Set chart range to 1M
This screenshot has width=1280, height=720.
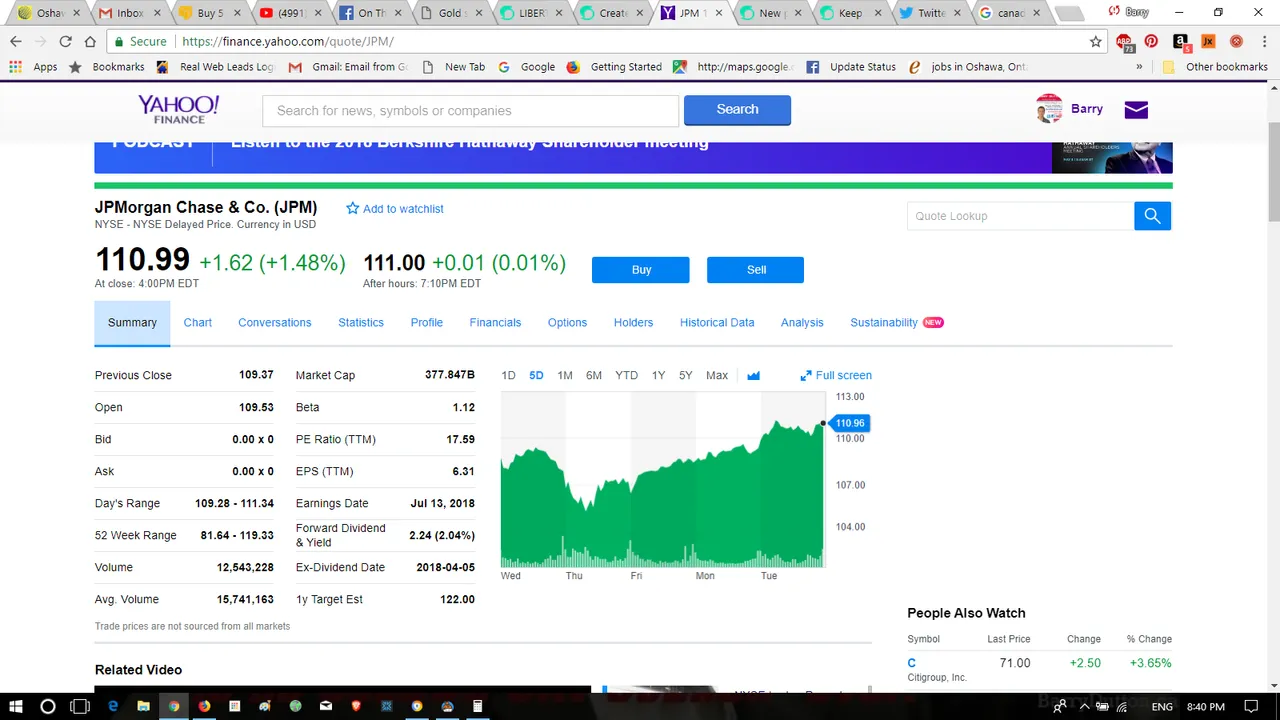click(x=565, y=376)
